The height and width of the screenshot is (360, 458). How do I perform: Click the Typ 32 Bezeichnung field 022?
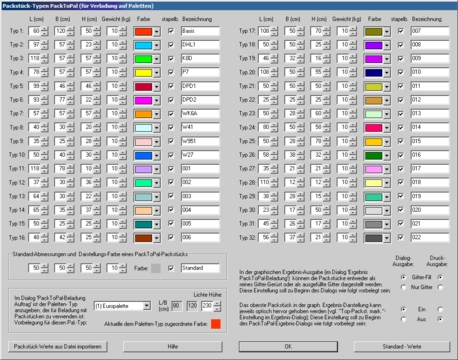[430, 238]
